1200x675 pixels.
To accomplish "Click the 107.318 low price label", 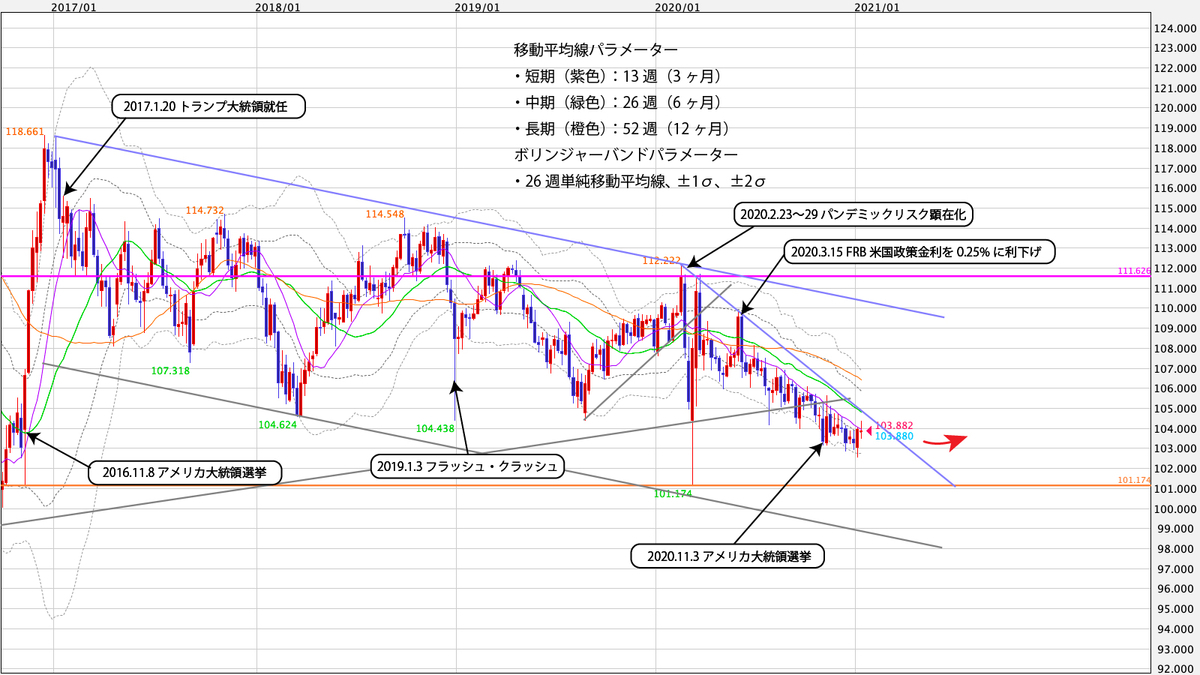I will [x=171, y=370].
